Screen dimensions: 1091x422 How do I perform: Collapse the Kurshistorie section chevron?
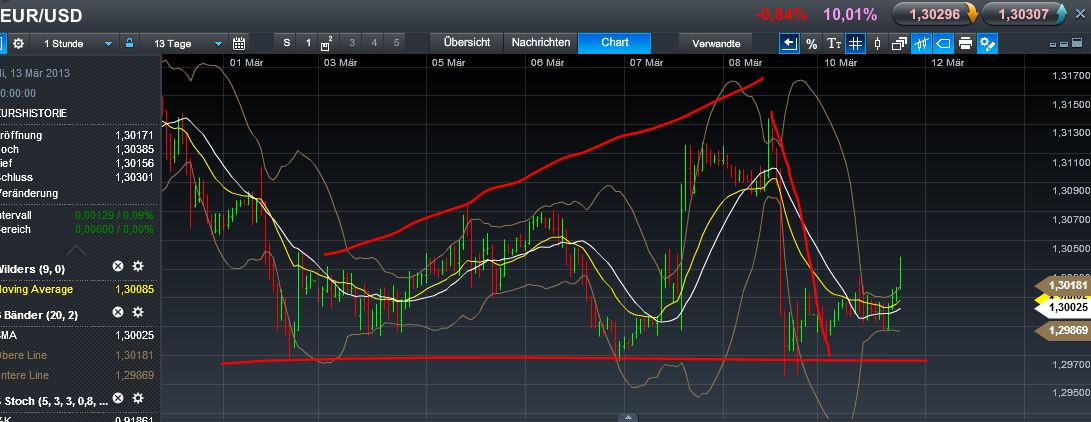[76, 250]
